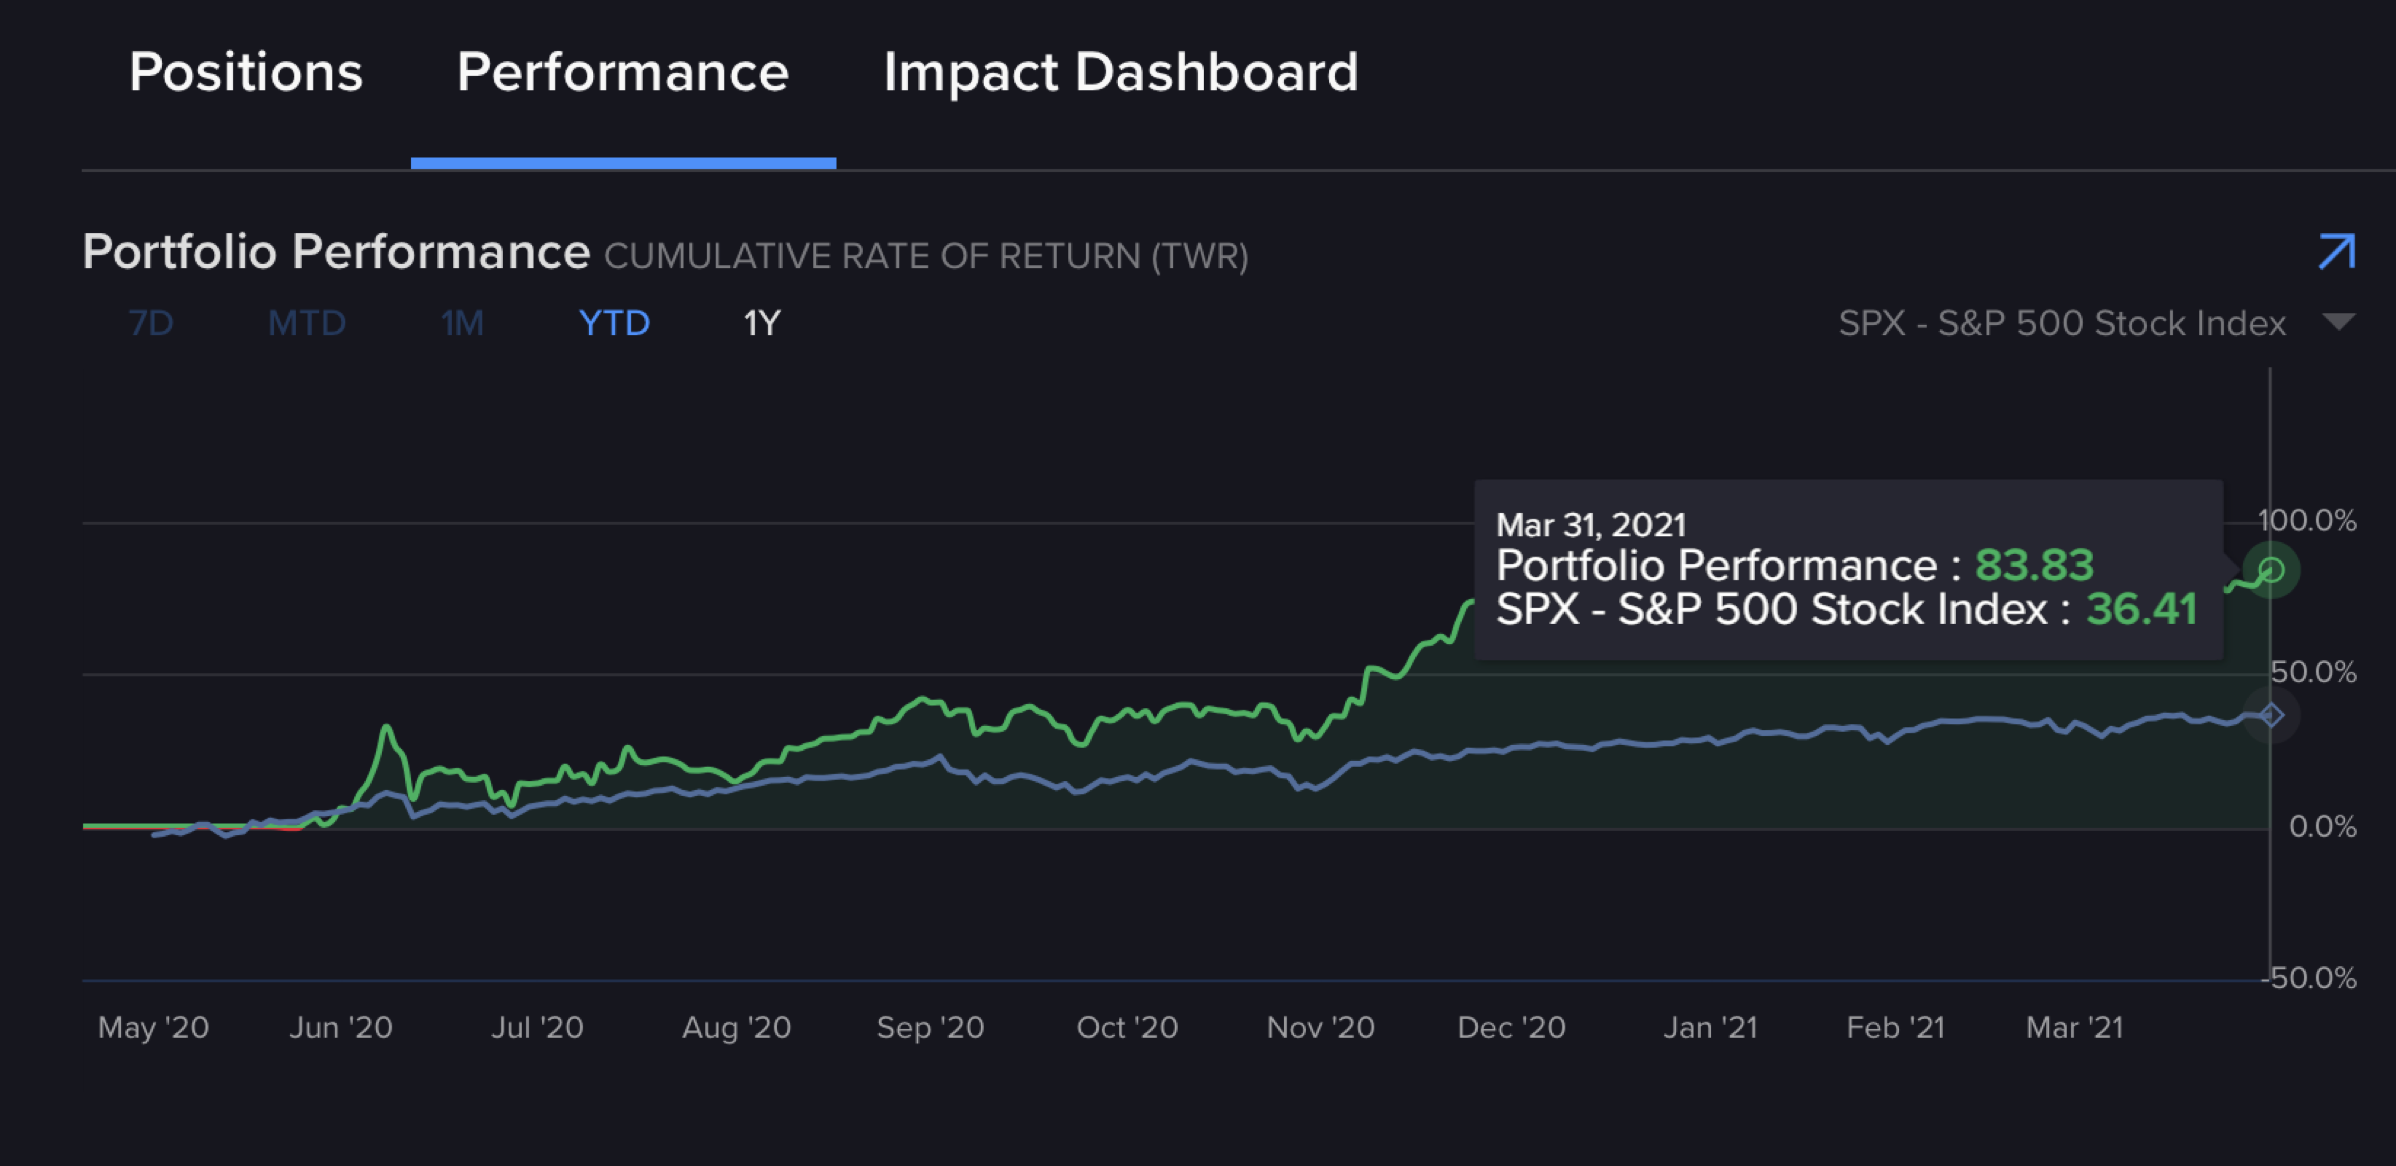The image size is (2396, 1166).
Task: Click blue SPX diamond marker on chart
Action: coord(2271,715)
